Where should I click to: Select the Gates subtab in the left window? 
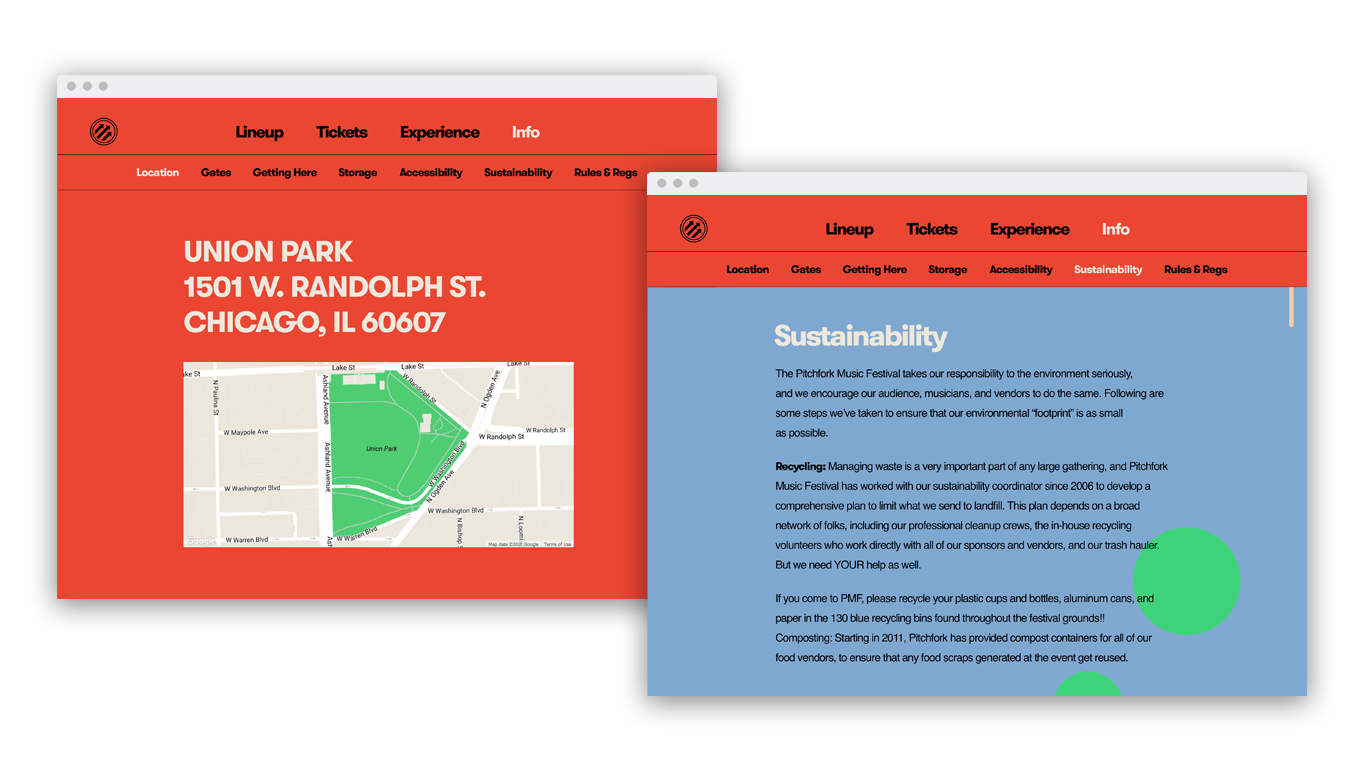point(216,172)
